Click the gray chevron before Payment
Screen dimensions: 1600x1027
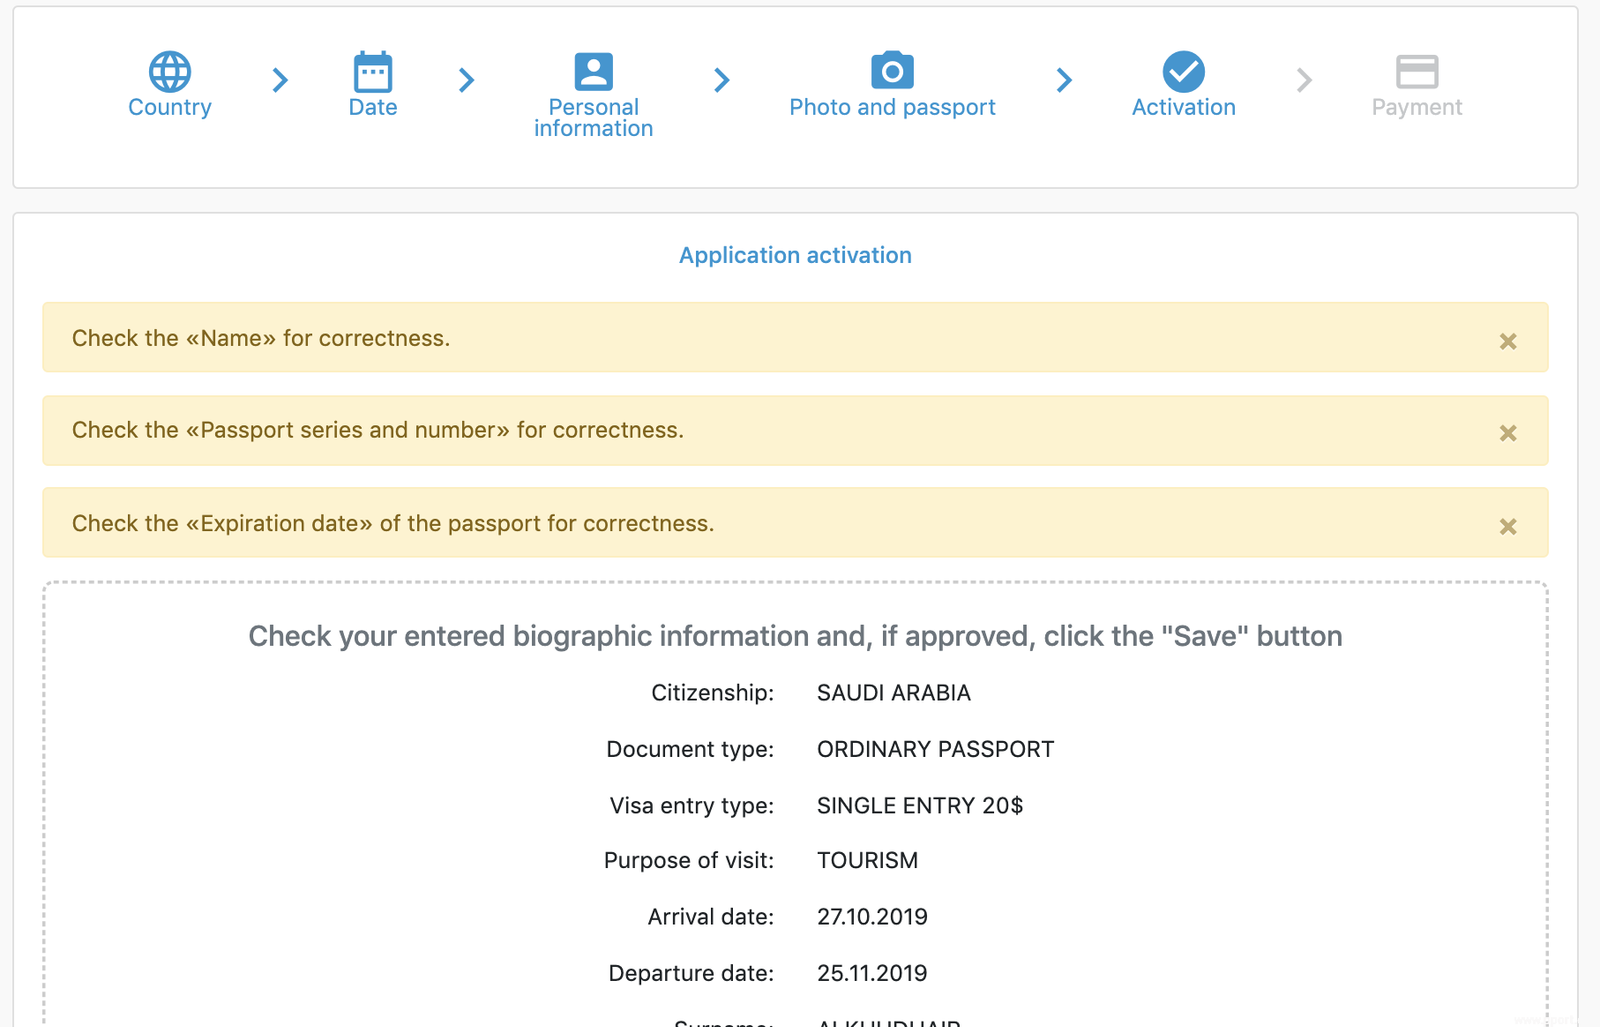click(x=1303, y=80)
